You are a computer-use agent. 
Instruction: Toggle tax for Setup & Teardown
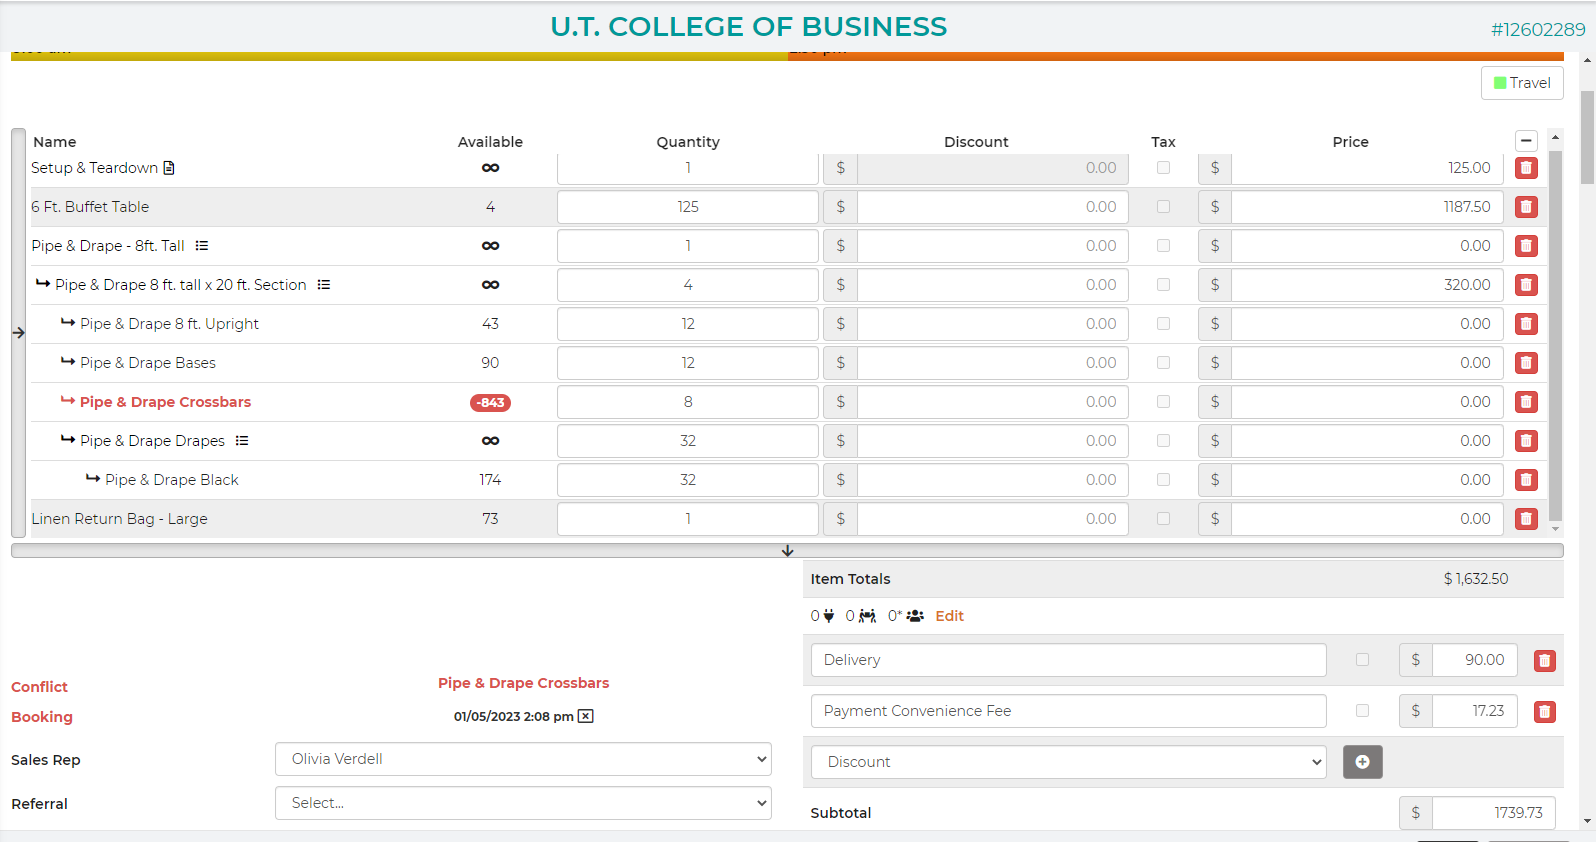pyautogui.click(x=1163, y=168)
